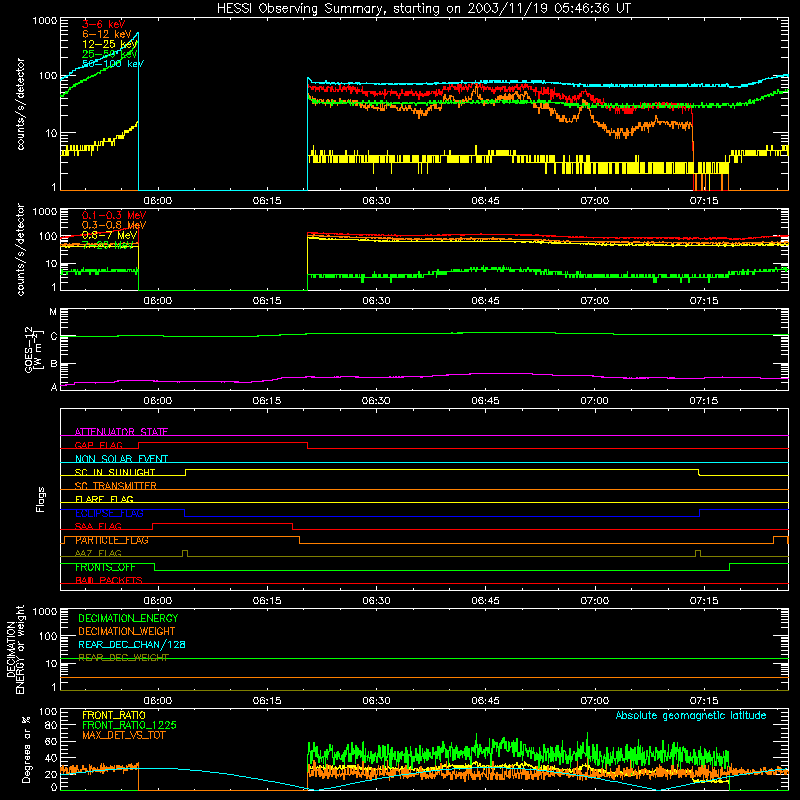Click the DECIMATION_ENERGY legend label
Viewport: 800px width, 800px height.
pos(128,618)
